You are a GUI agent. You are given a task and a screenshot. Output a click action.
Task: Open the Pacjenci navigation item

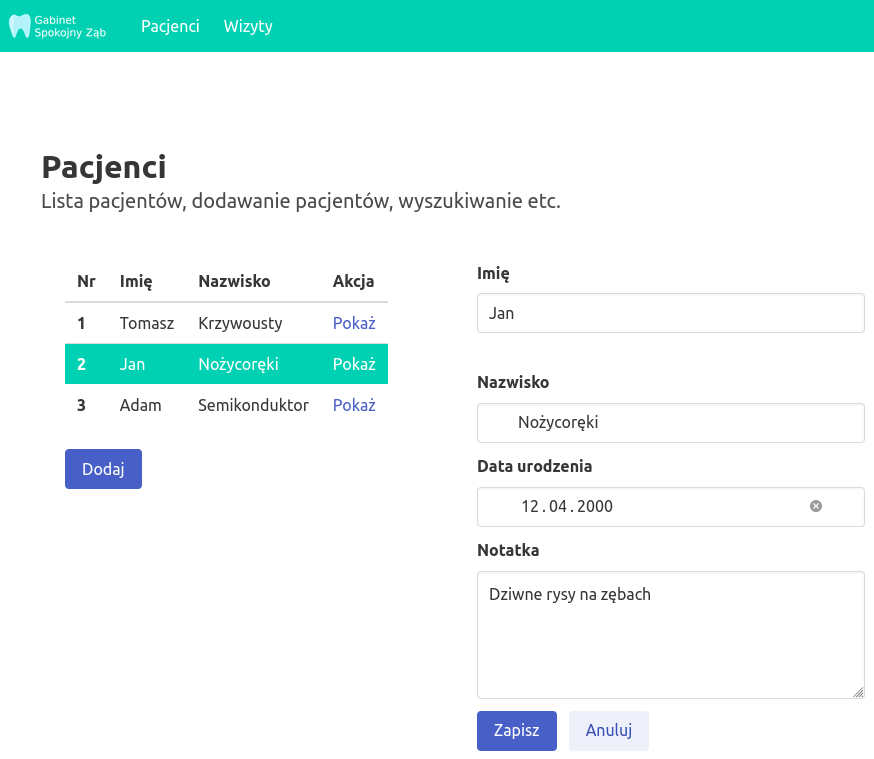[170, 26]
